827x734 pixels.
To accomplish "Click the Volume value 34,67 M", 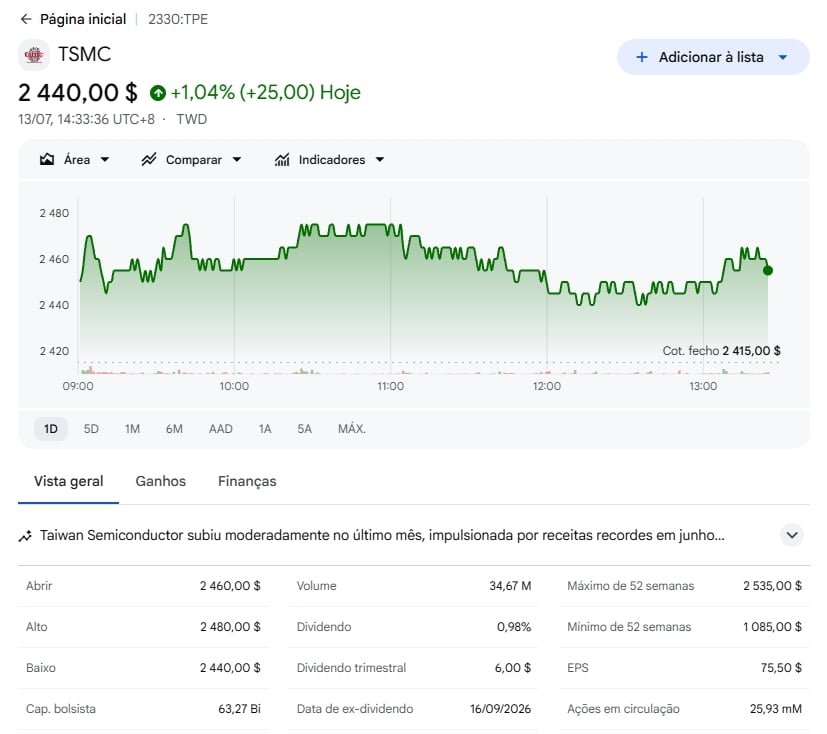I will coord(510,586).
